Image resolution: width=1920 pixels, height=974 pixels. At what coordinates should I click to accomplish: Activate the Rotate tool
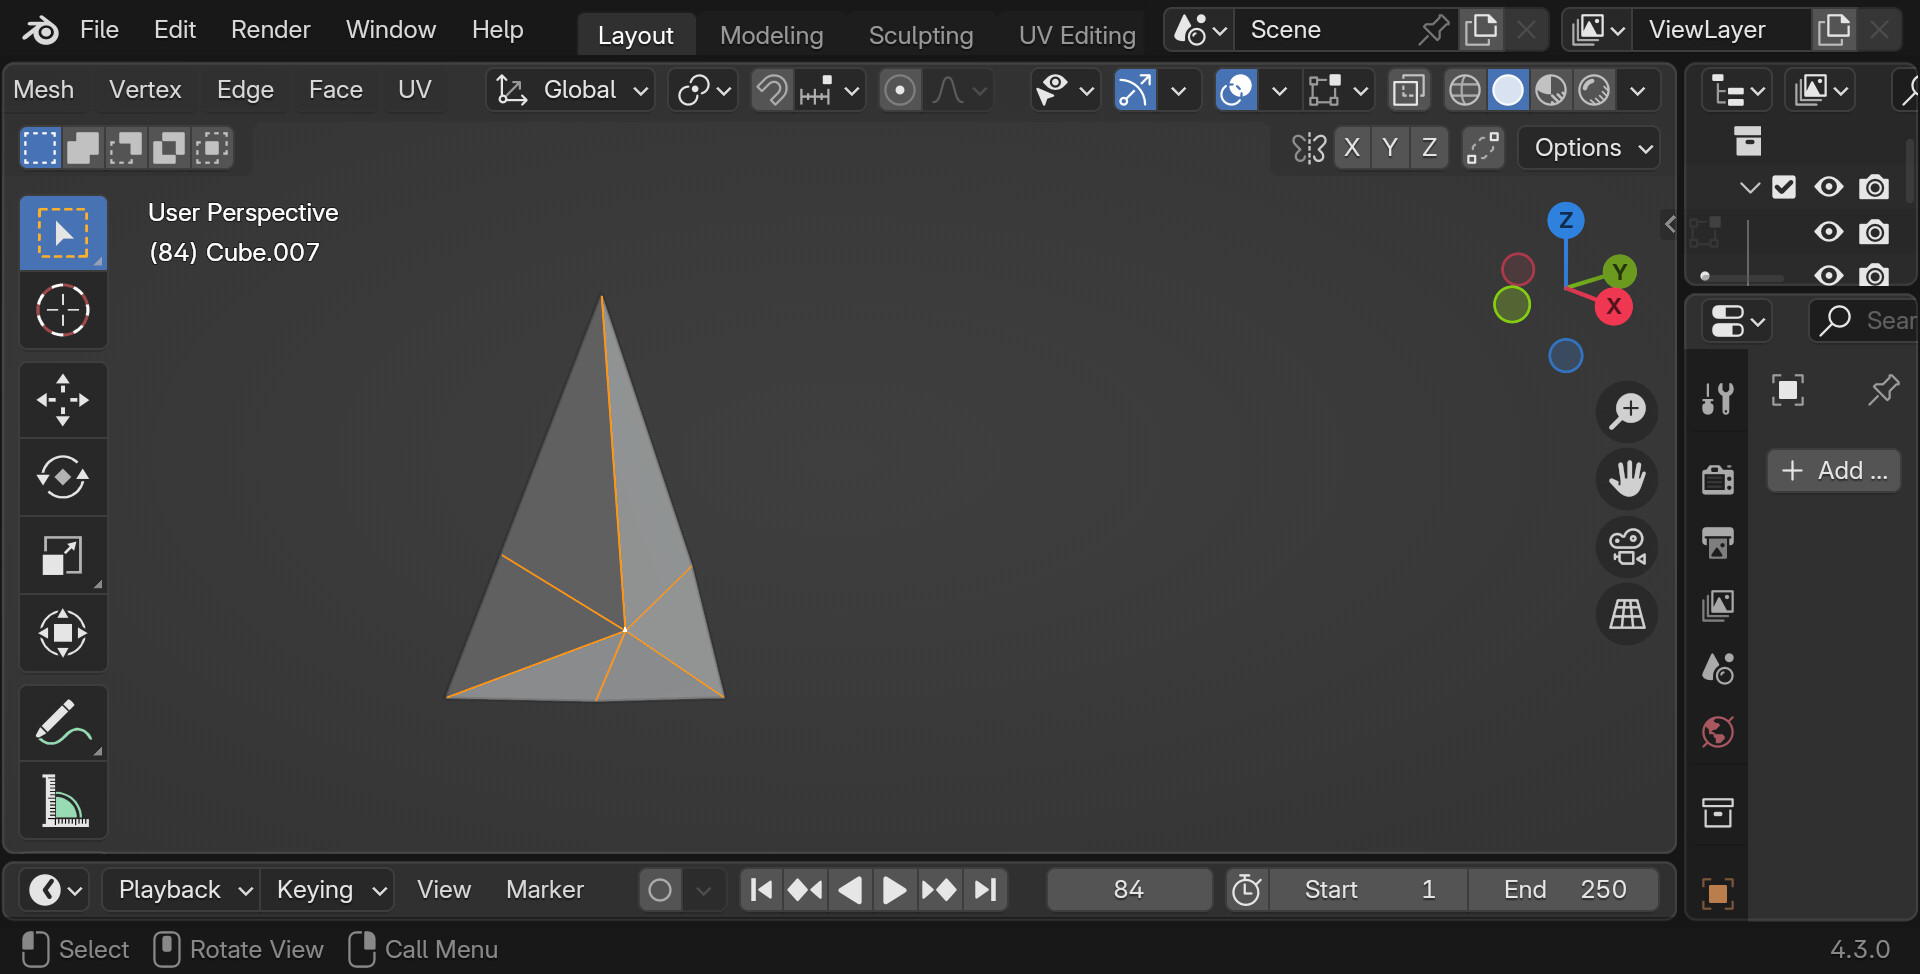(63, 478)
